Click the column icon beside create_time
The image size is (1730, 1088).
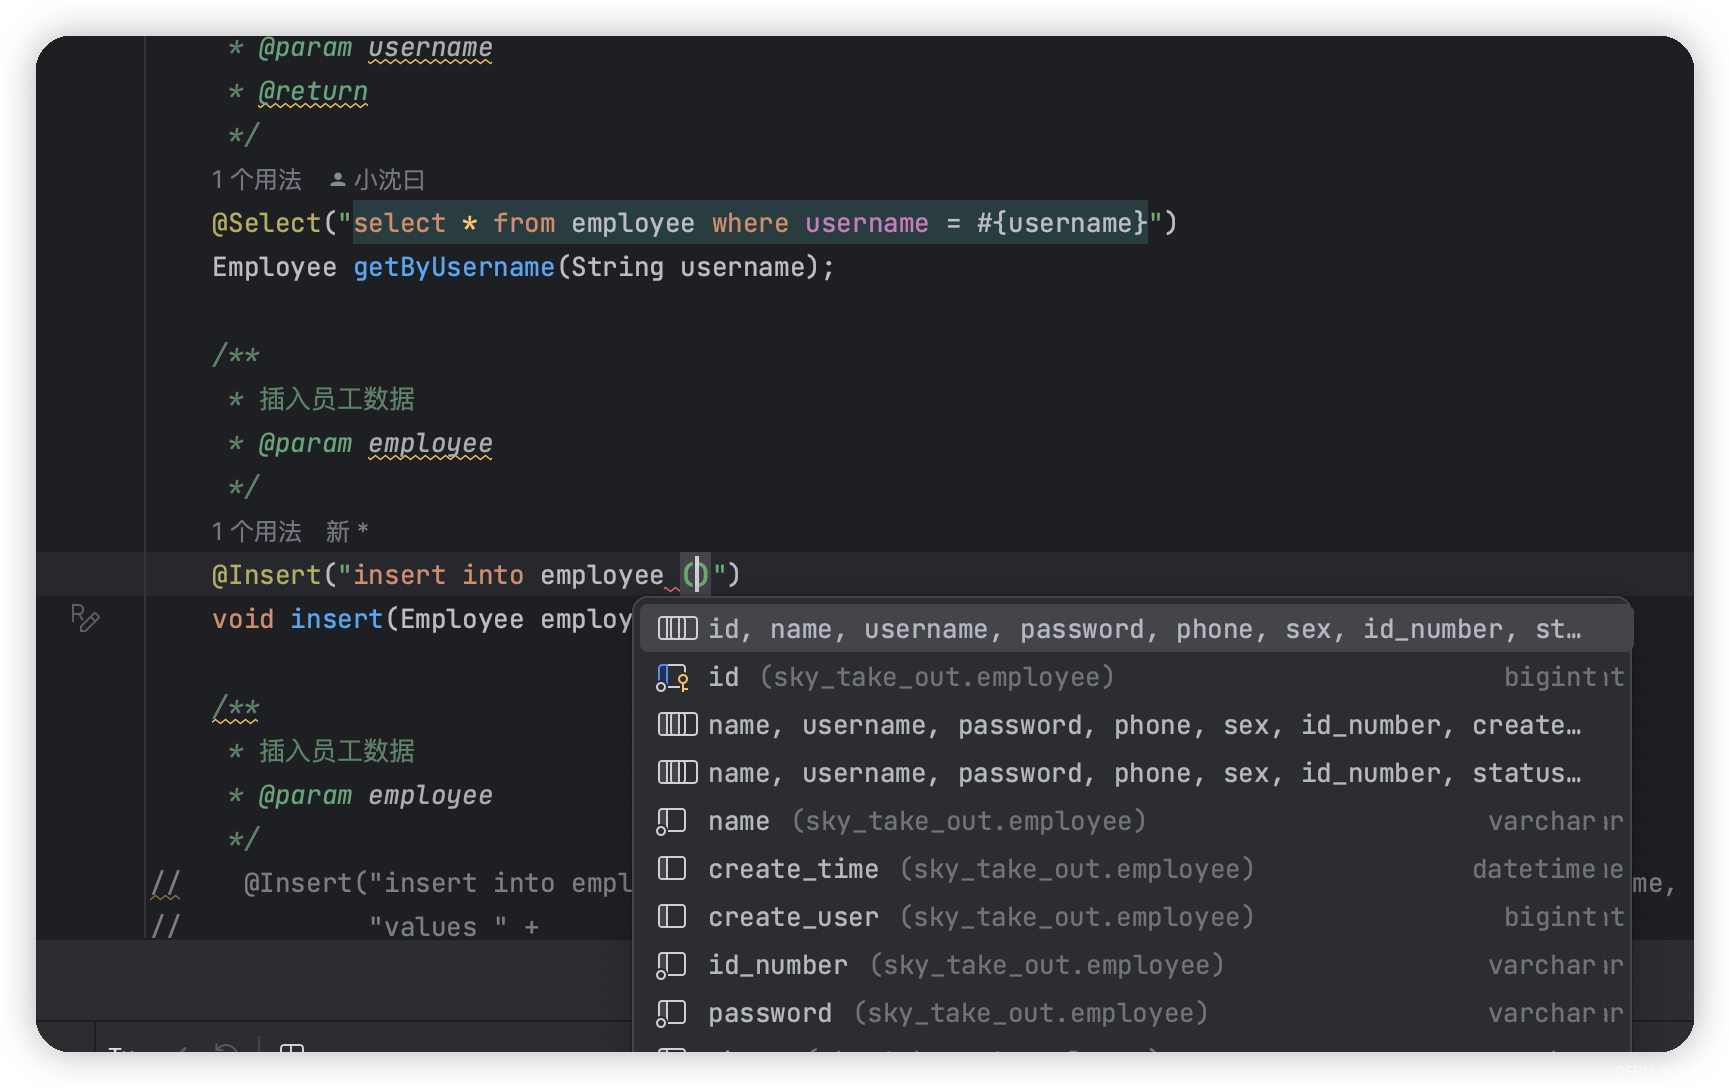[x=672, y=869]
